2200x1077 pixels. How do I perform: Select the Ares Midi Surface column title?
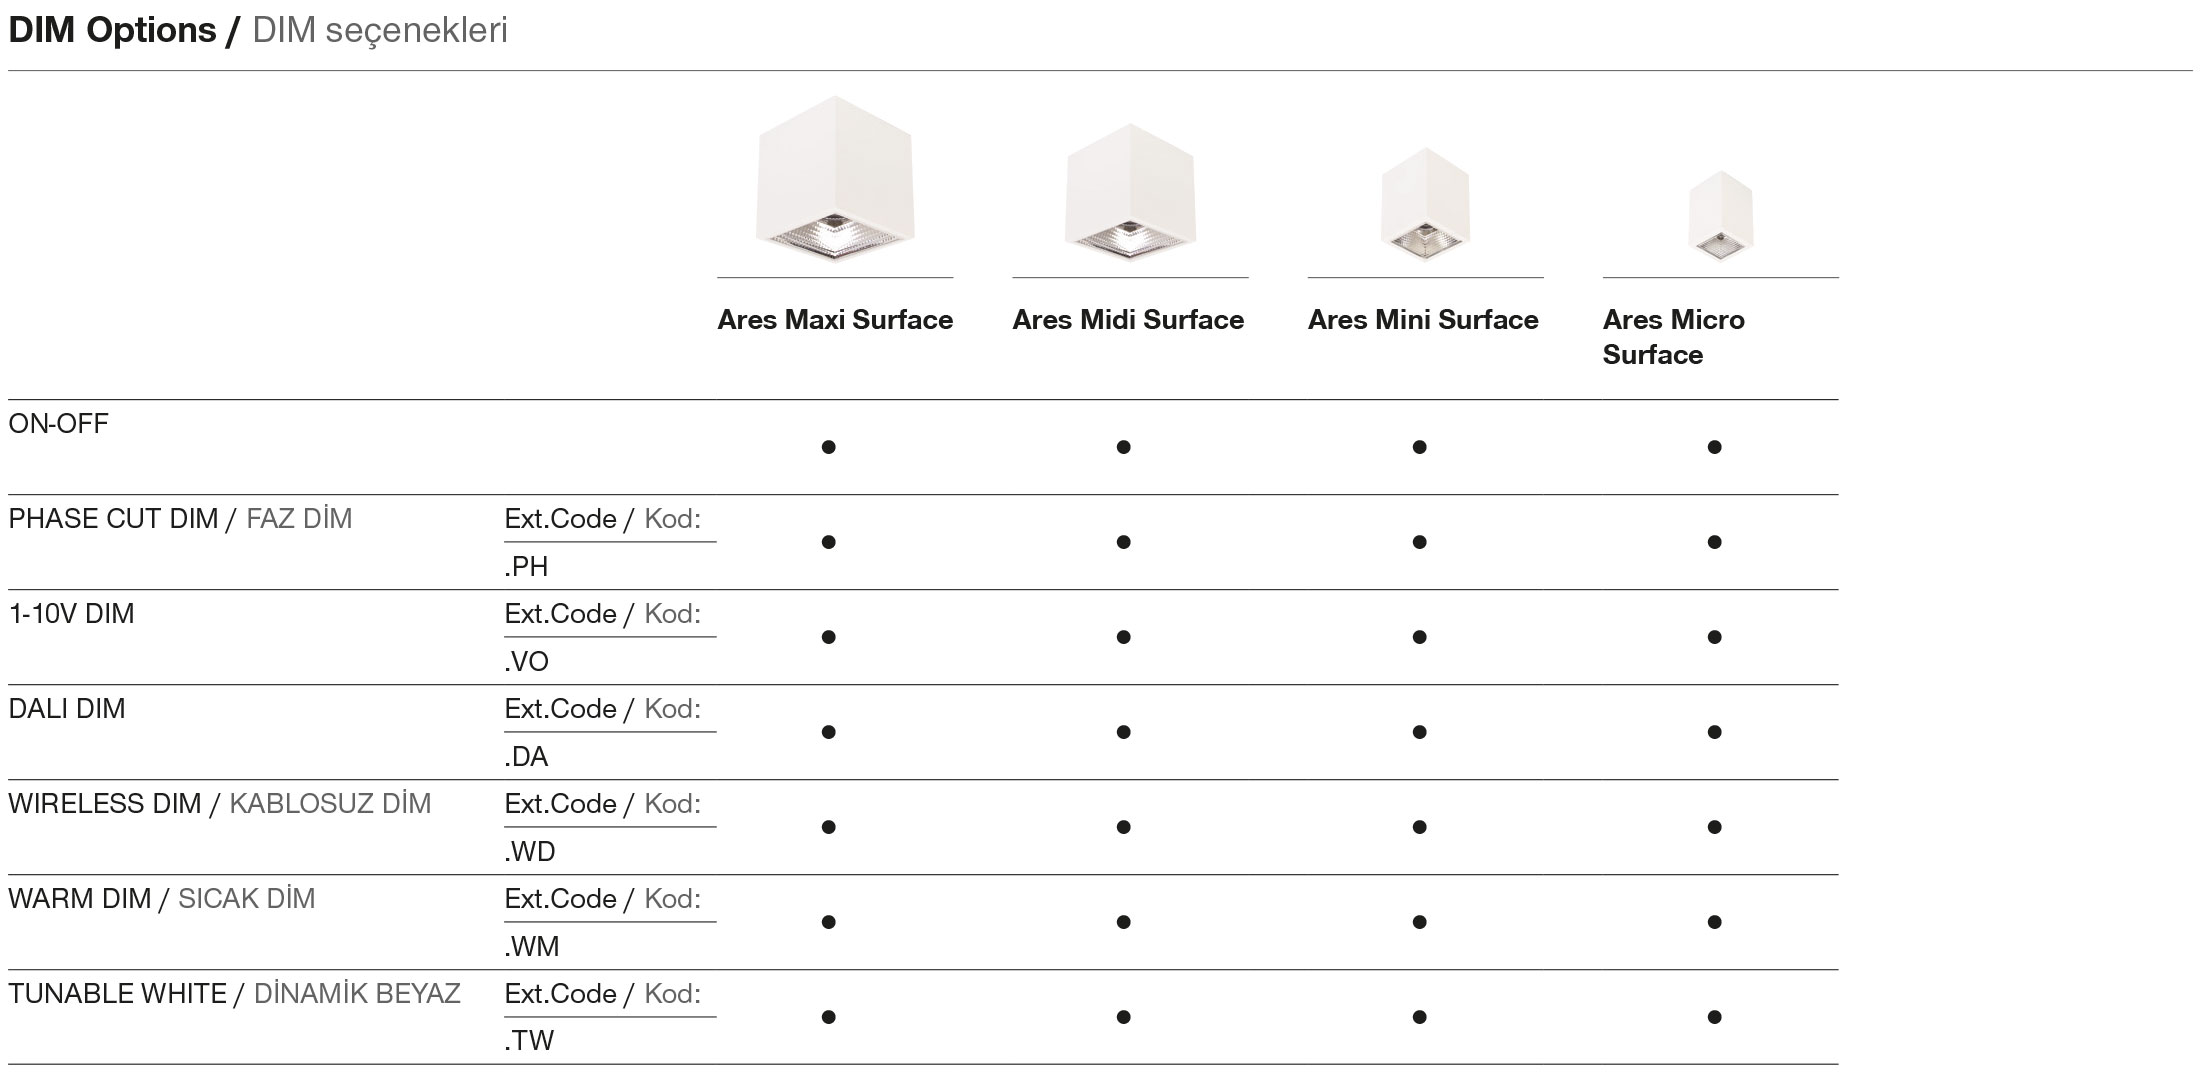[1128, 320]
